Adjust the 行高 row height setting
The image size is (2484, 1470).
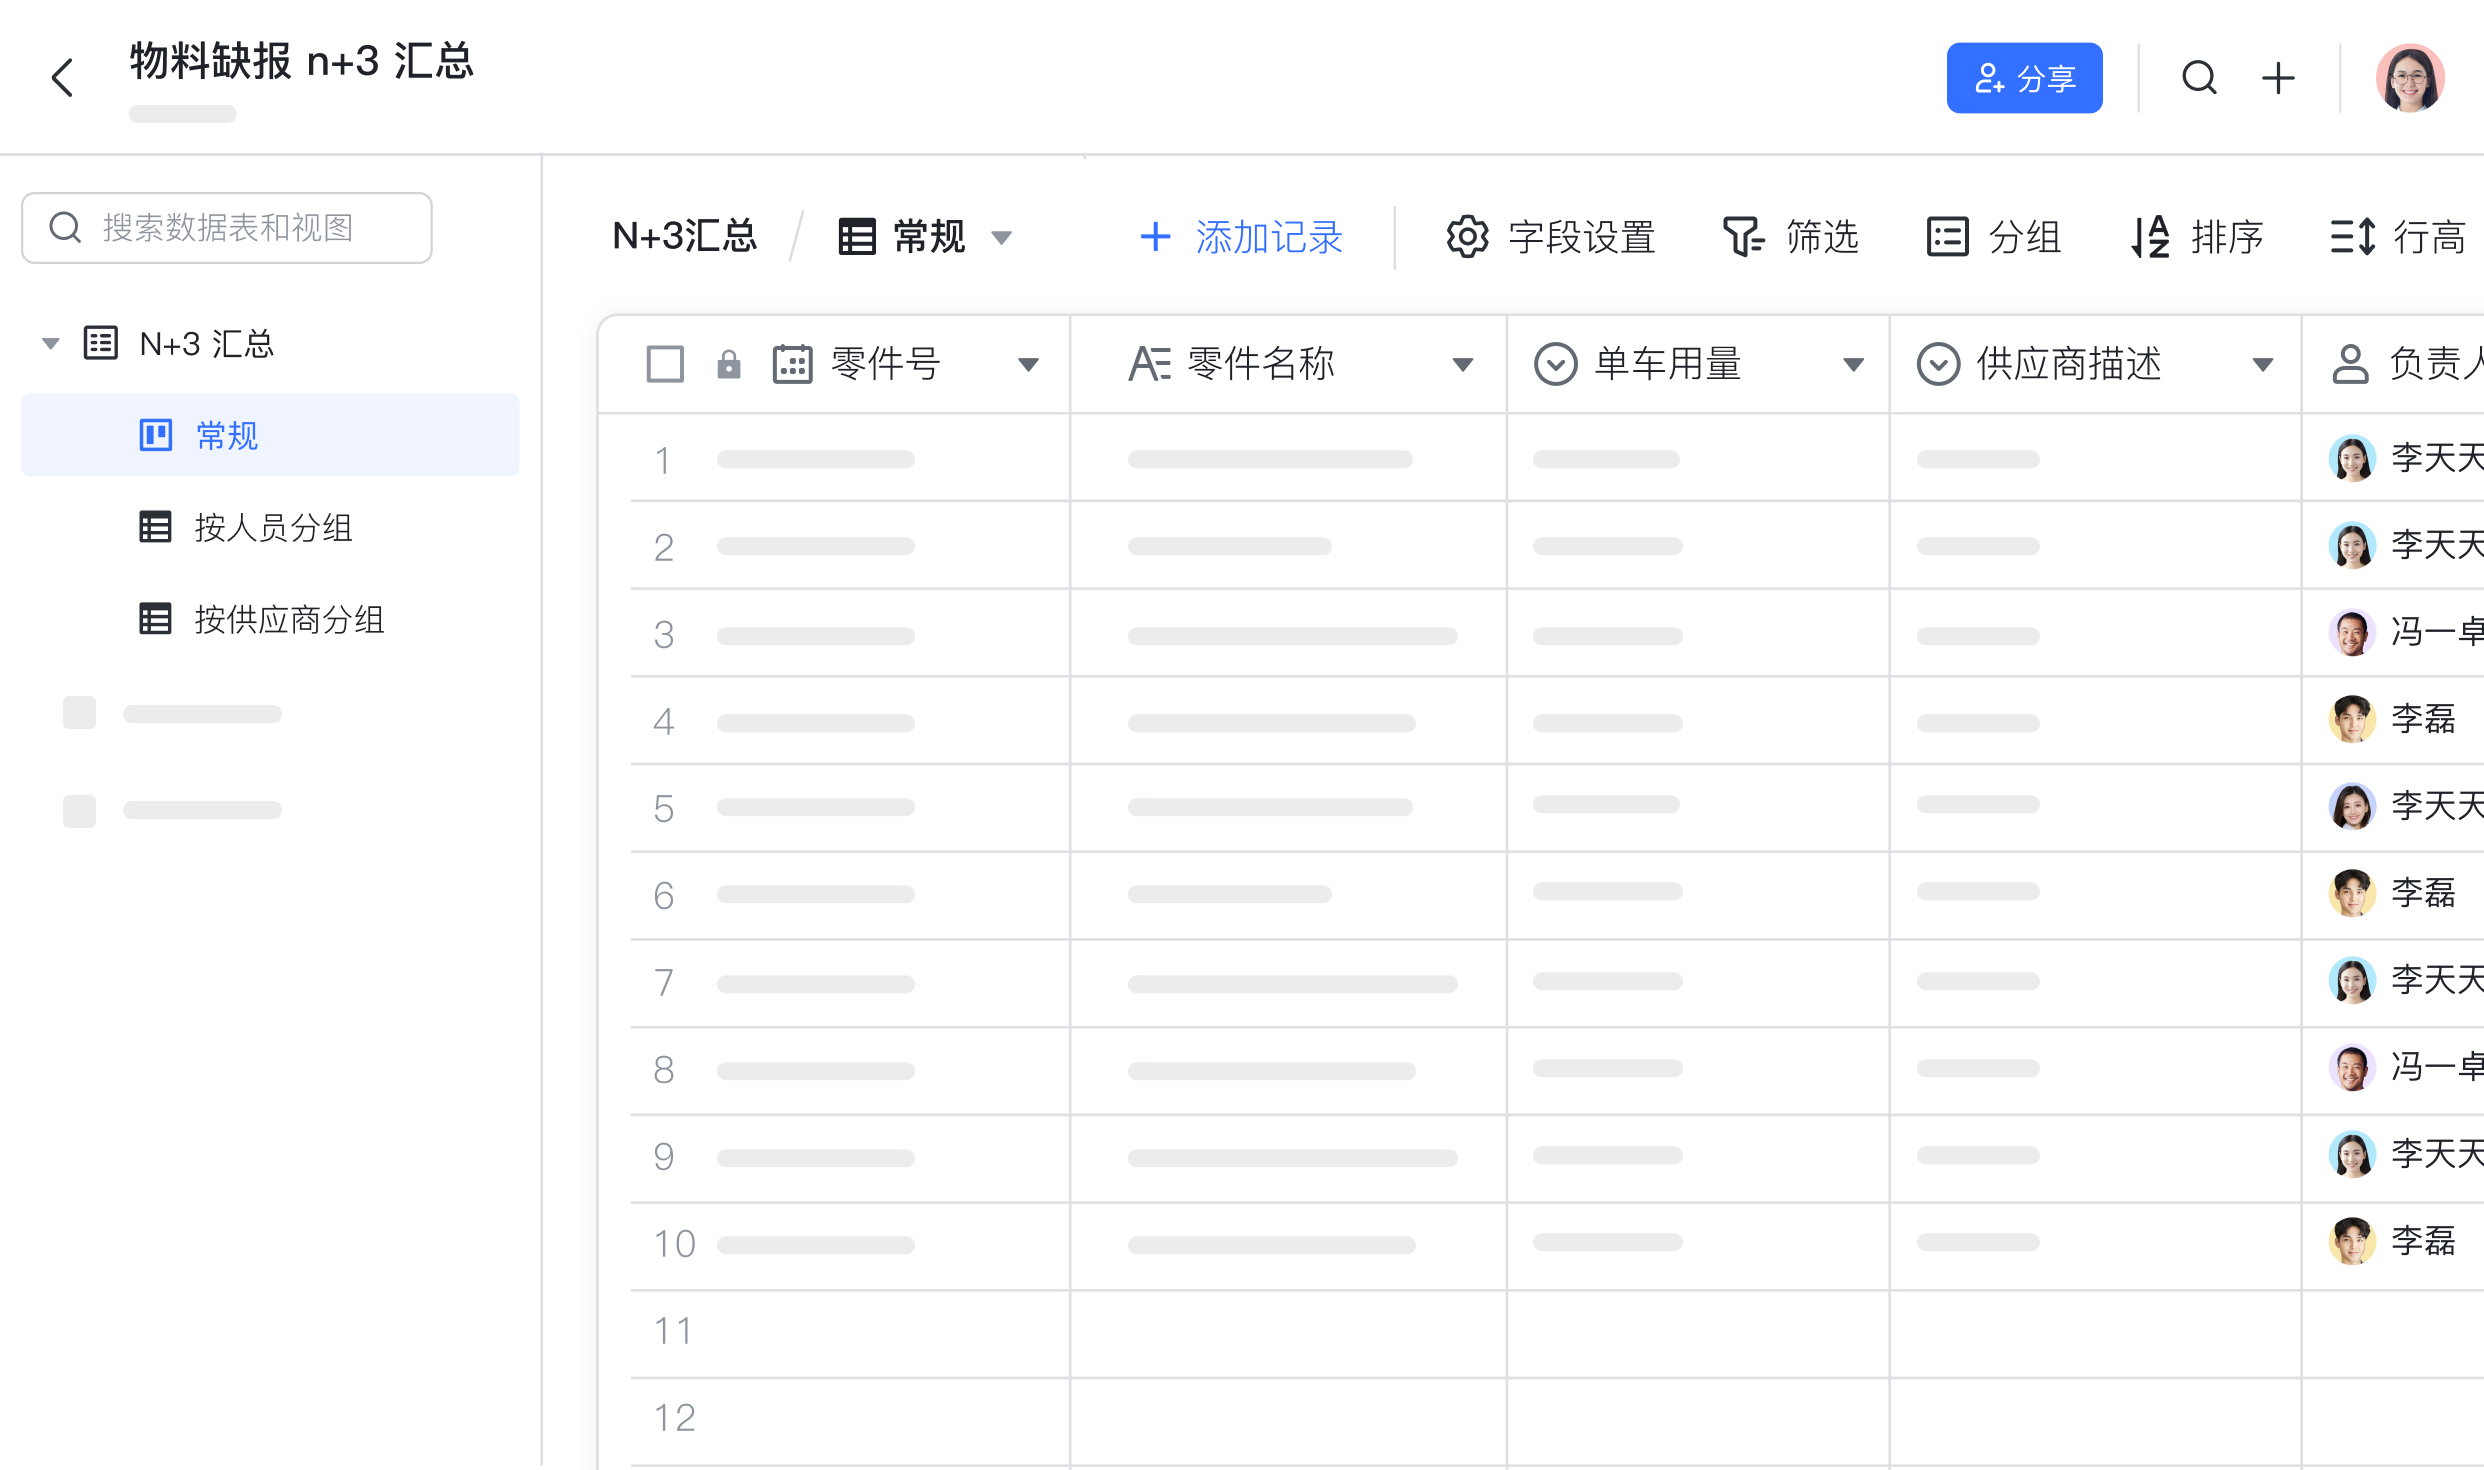(2402, 237)
